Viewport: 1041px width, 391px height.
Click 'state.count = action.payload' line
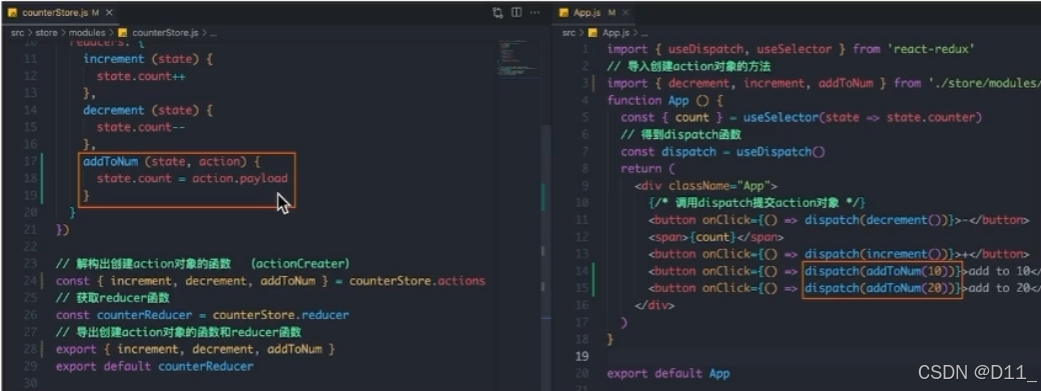coord(192,179)
